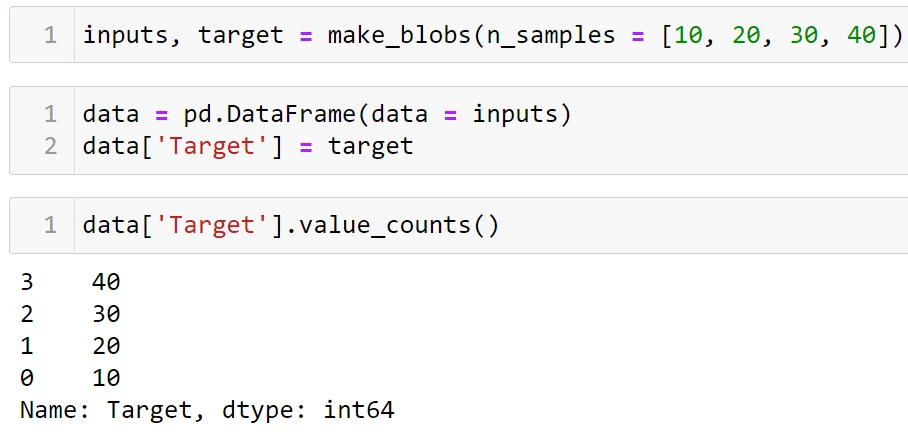The image size is (908, 434).
Task: Click value_counts() in the third cell
Action: coord(399,225)
